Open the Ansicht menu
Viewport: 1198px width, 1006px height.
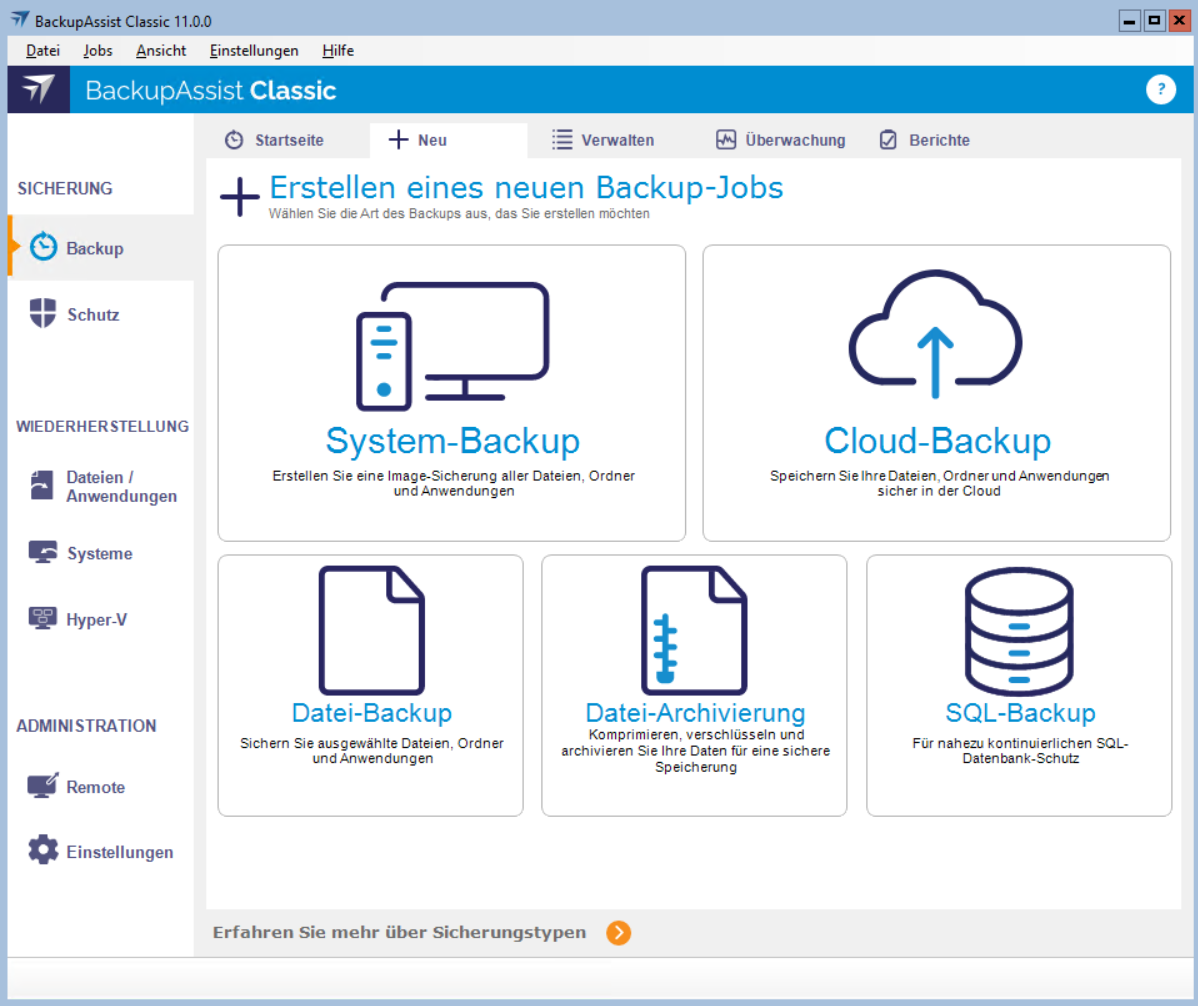(x=160, y=51)
